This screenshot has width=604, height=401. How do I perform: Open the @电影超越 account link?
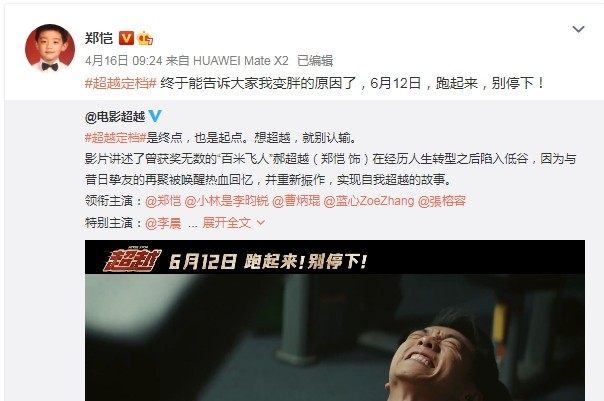pyautogui.click(x=115, y=116)
